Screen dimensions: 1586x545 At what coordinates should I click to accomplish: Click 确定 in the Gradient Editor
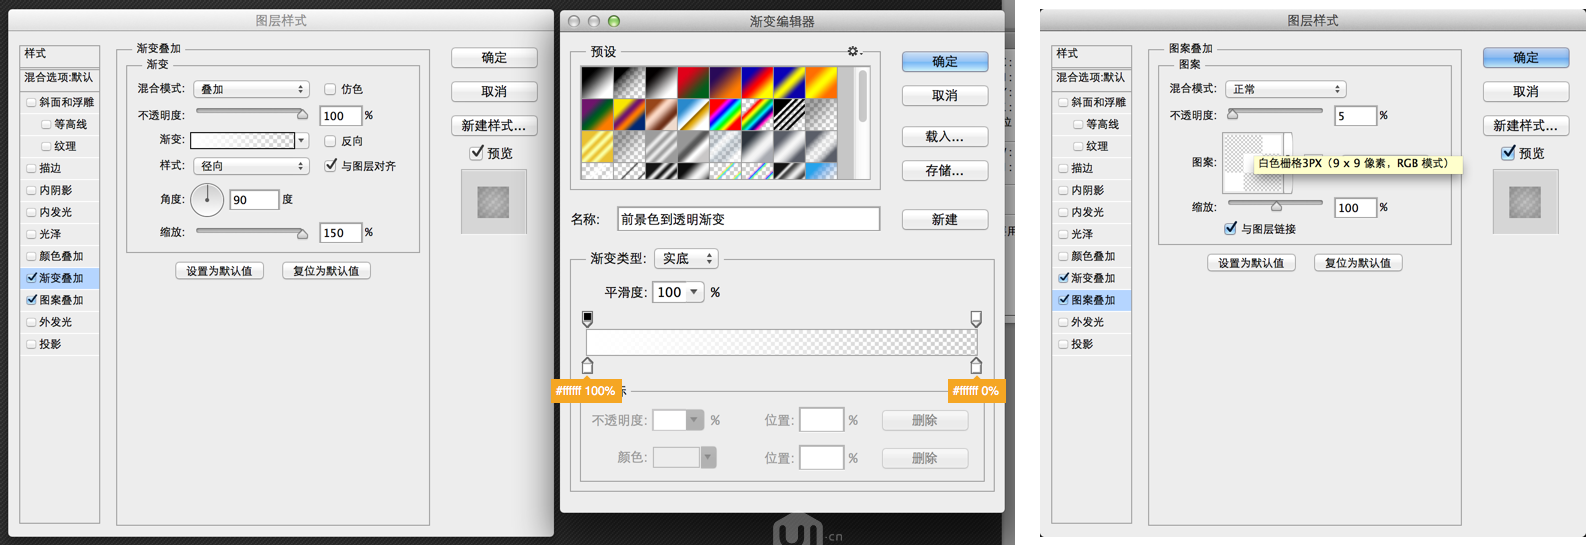pyautogui.click(x=945, y=61)
